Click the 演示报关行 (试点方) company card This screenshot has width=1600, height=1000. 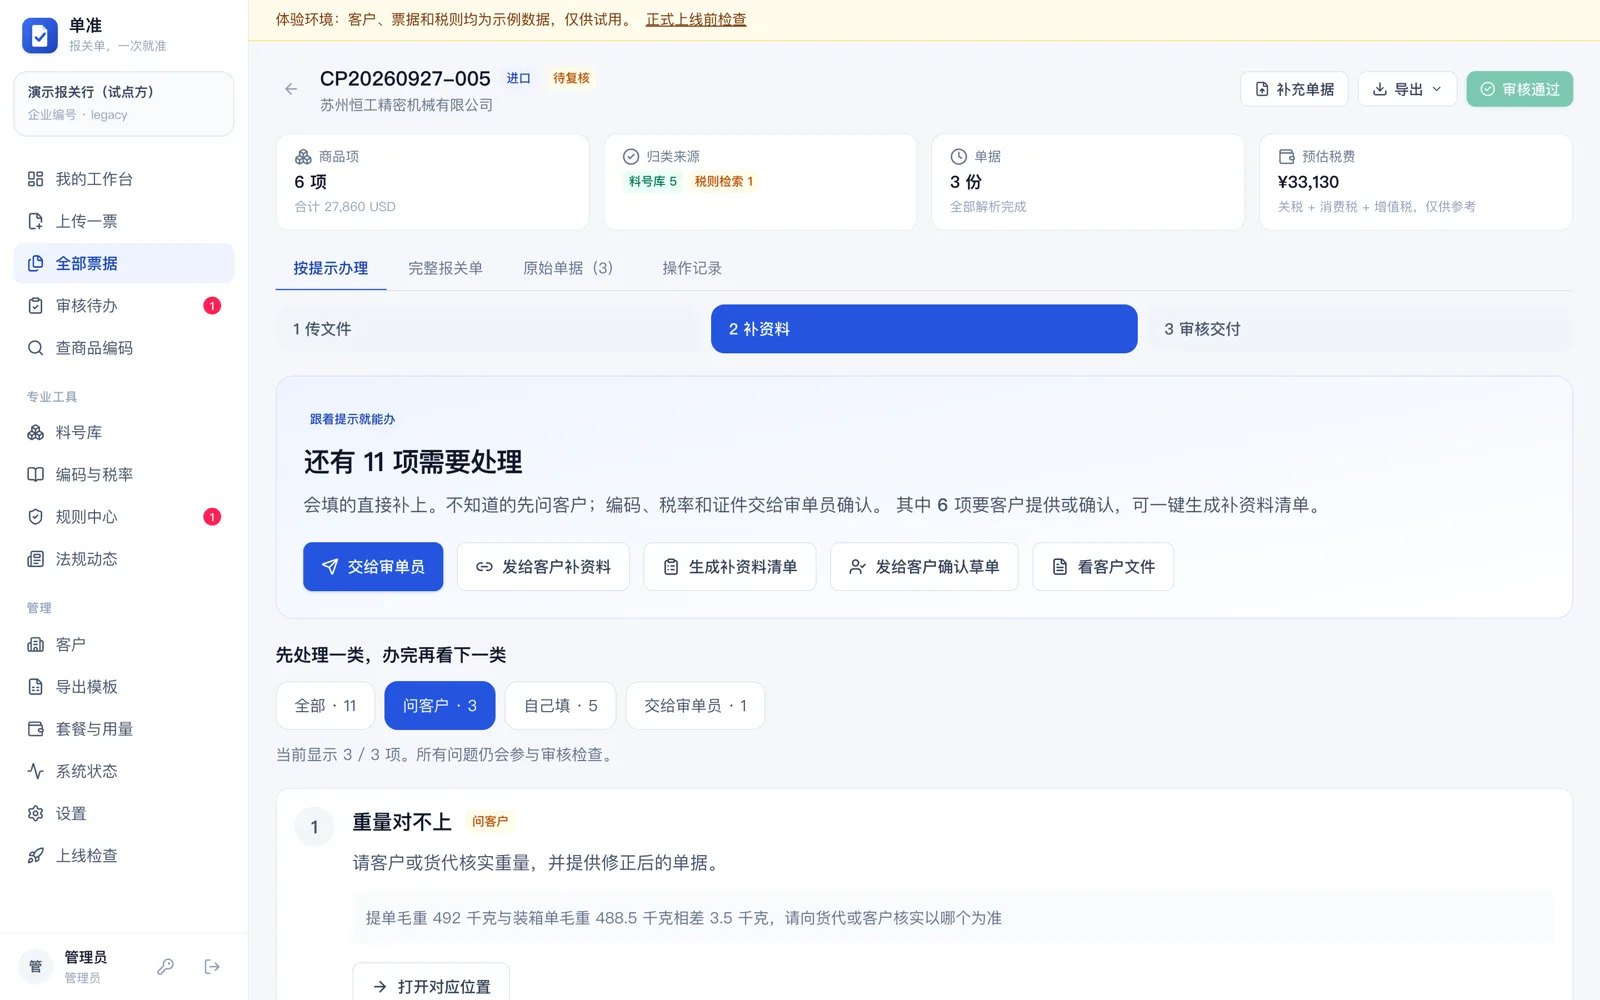point(124,103)
